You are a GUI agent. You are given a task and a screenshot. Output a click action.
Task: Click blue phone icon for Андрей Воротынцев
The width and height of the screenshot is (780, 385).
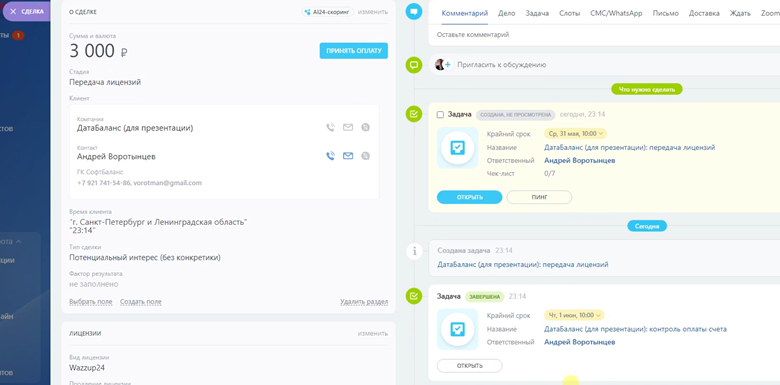[x=330, y=156]
